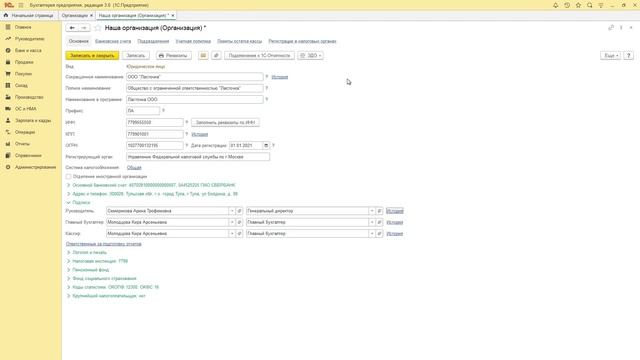Open dropdown for Руководитель name field
640x360 pixels.
click(232, 211)
